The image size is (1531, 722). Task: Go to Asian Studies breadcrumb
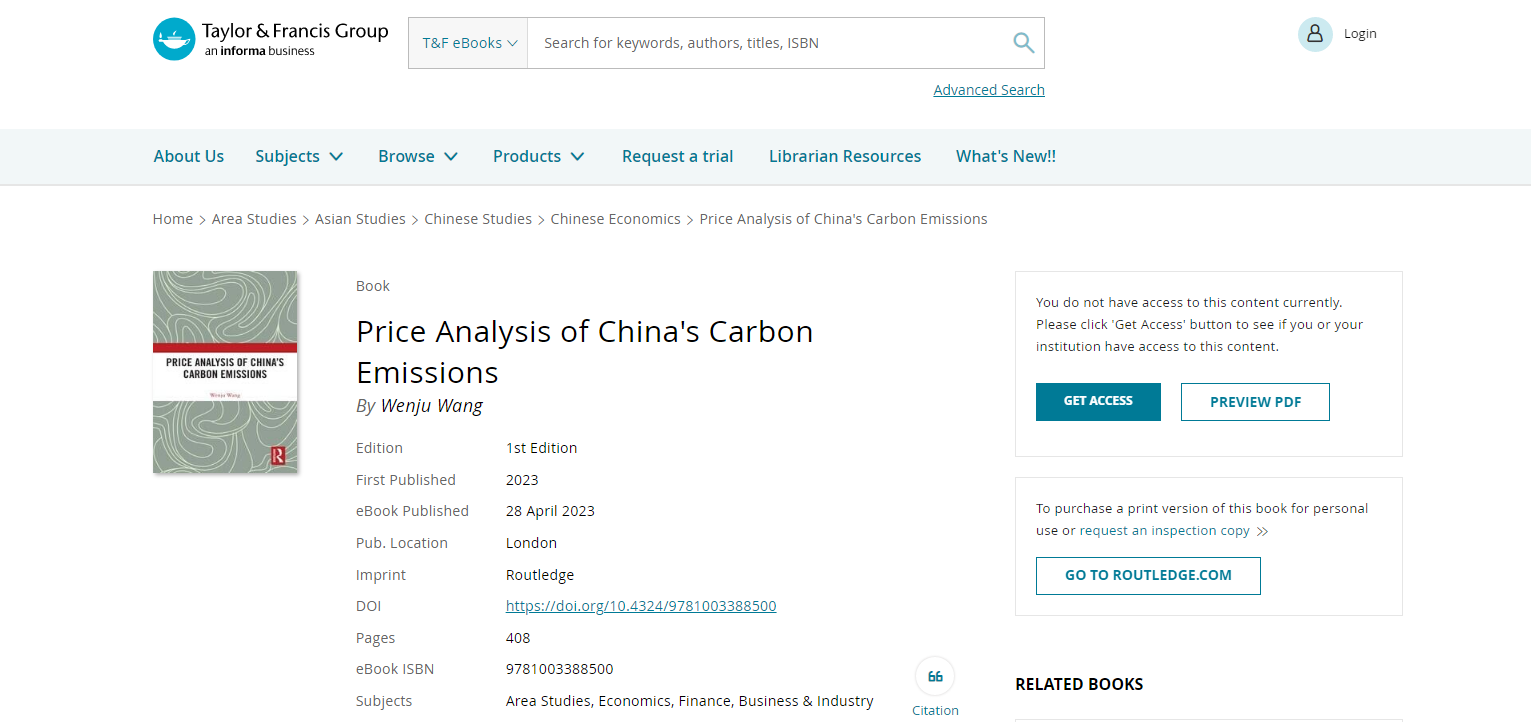(360, 219)
